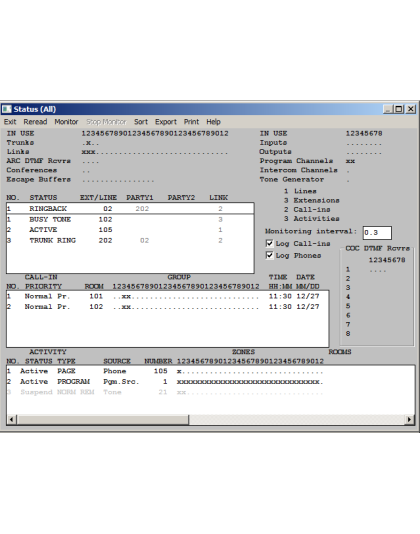Close the Status window
Image resolution: width=420 pixels, height=534 pixels.
(411, 109)
